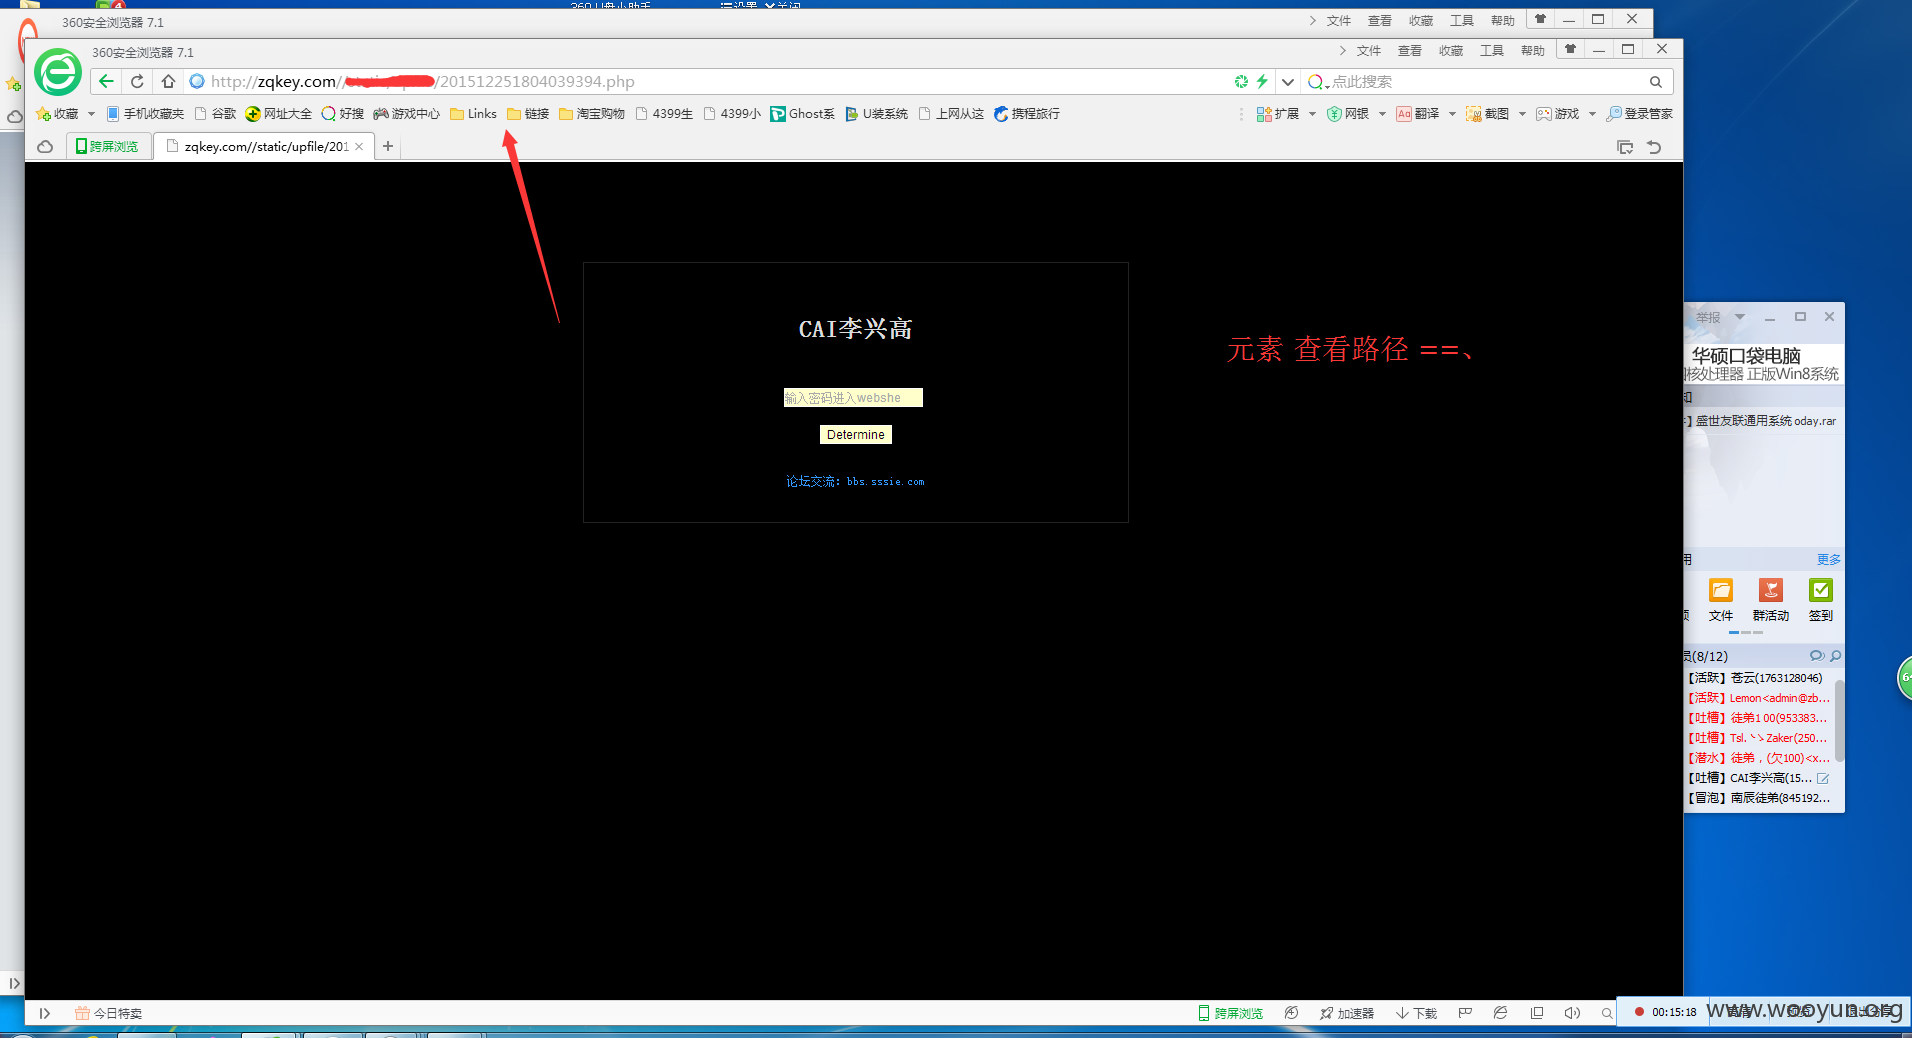The image size is (1912, 1038).
Task: Add a new tab with the plus button
Action: pyautogui.click(x=388, y=147)
